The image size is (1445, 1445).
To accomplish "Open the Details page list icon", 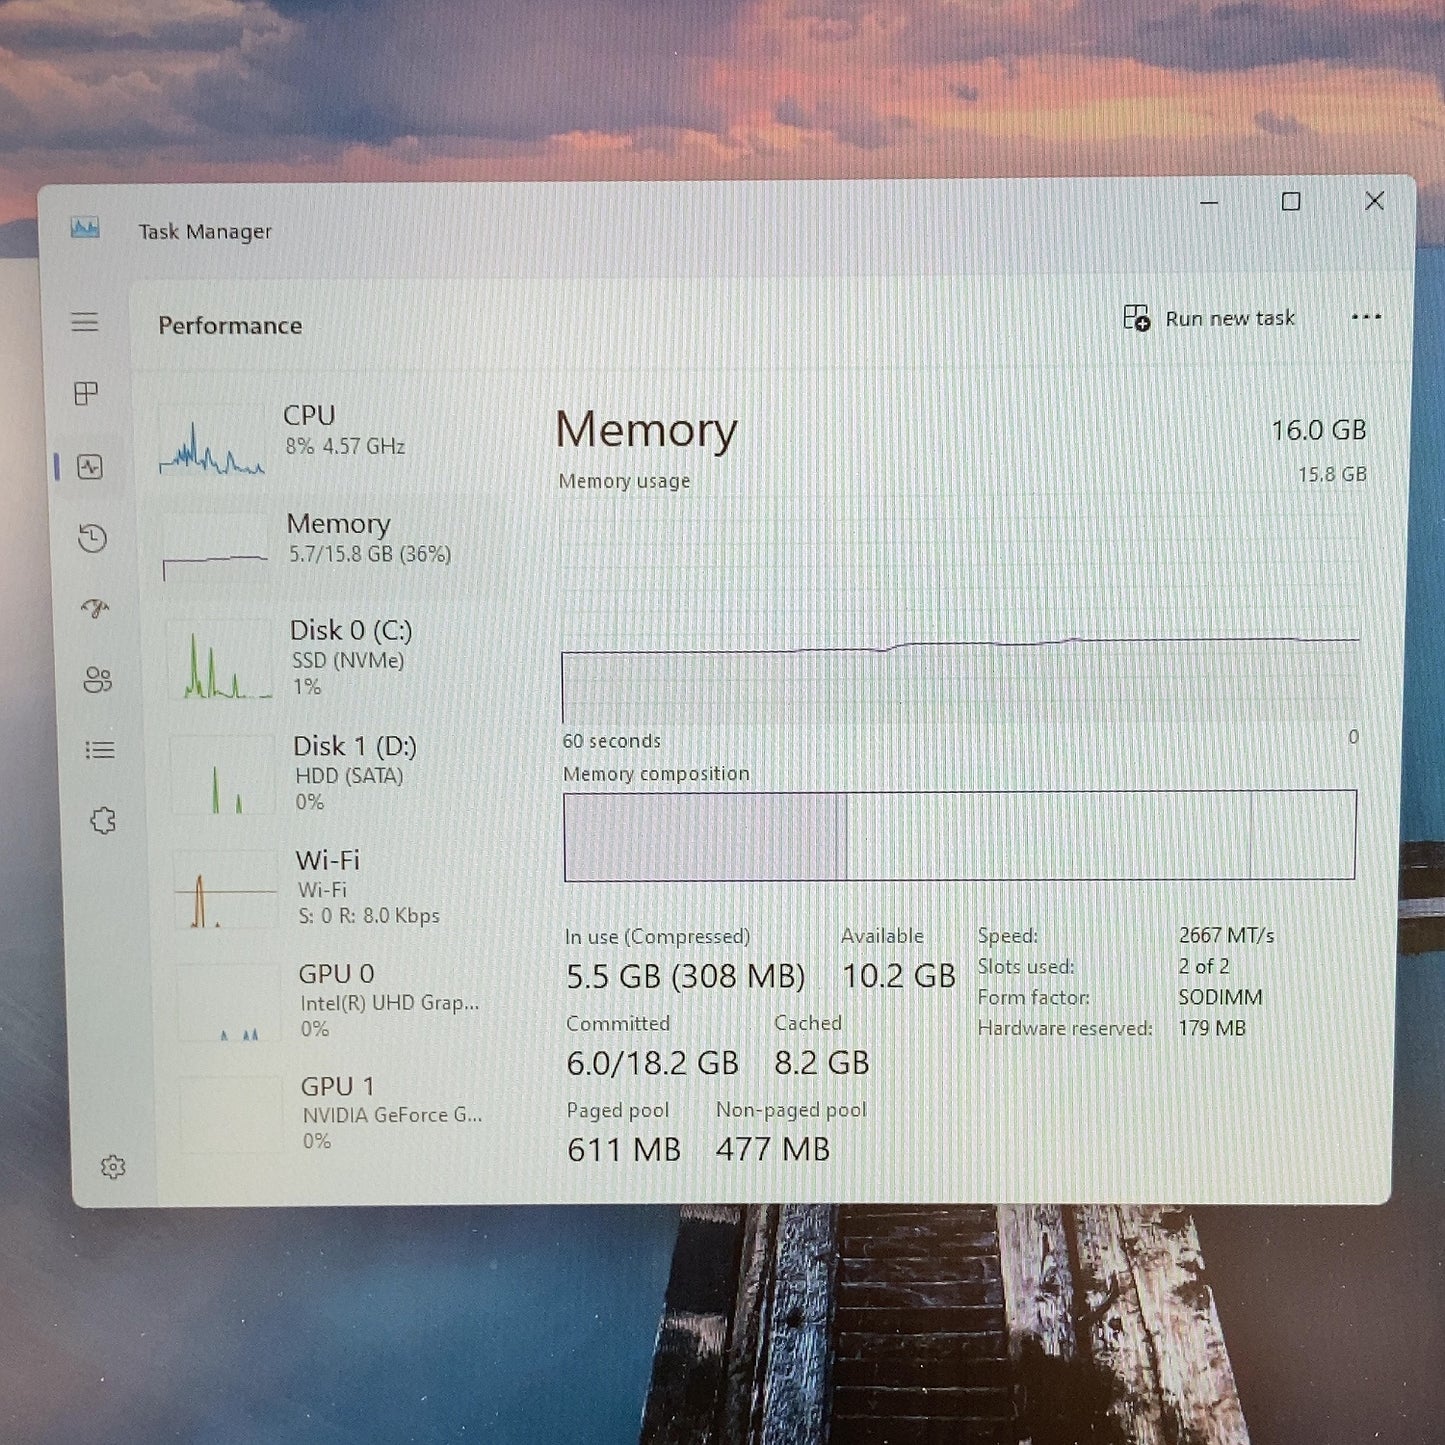I will 100,750.
